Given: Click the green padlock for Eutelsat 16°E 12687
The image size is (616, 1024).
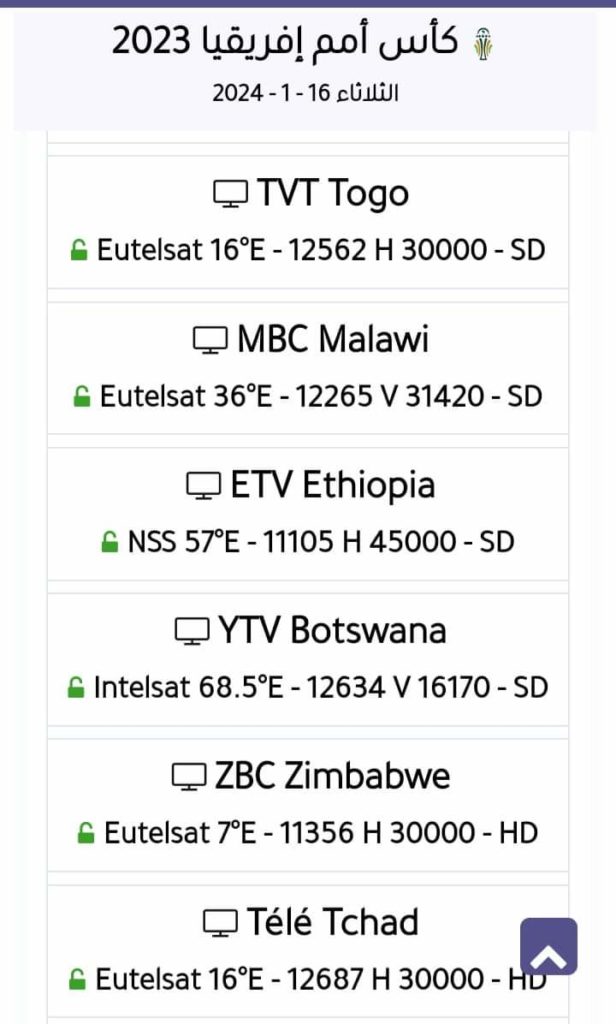Looking at the screenshot, I should point(77,979).
